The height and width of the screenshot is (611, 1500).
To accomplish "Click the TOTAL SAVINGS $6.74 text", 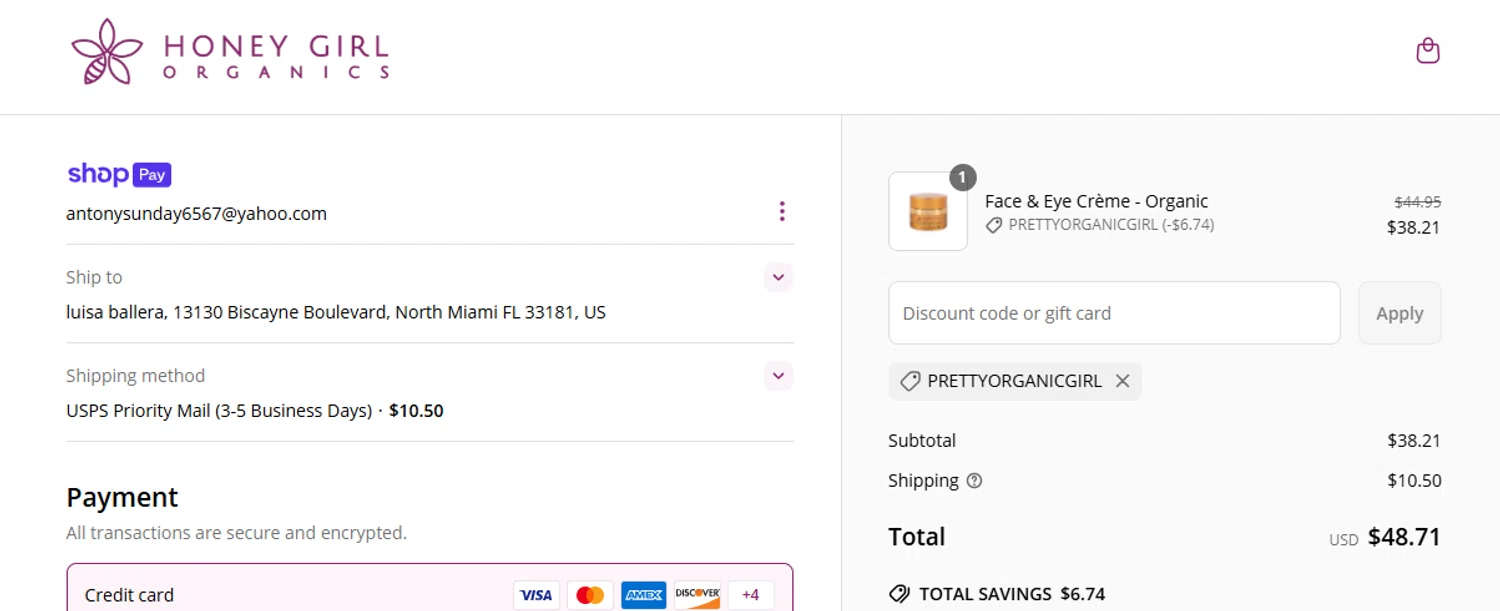I will [1012, 594].
